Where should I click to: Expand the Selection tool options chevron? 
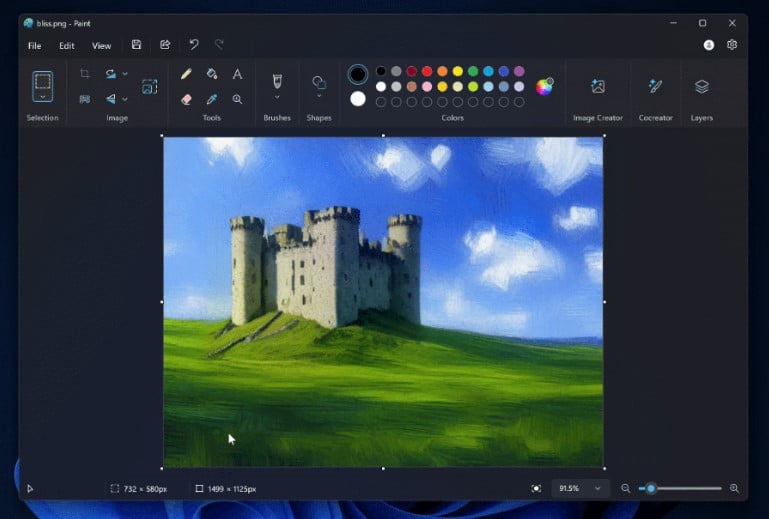click(x=43, y=97)
